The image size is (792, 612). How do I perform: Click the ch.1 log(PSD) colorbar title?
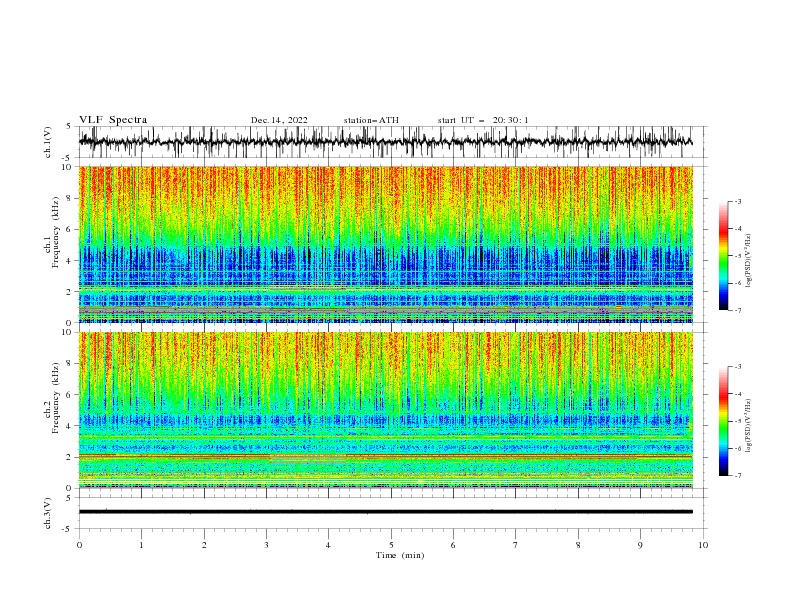[749, 261]
